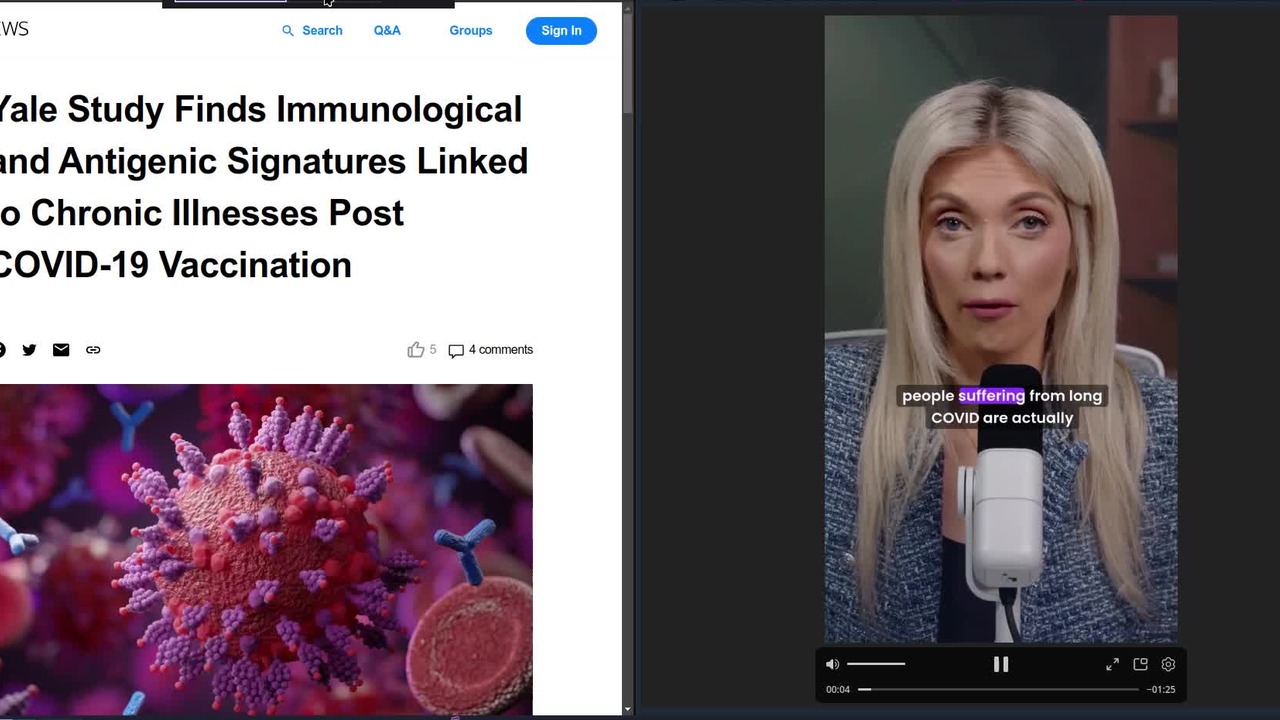Open the Q&A menu item
The height and width of the screenshot is (720, 1280).
pos(387,31)
